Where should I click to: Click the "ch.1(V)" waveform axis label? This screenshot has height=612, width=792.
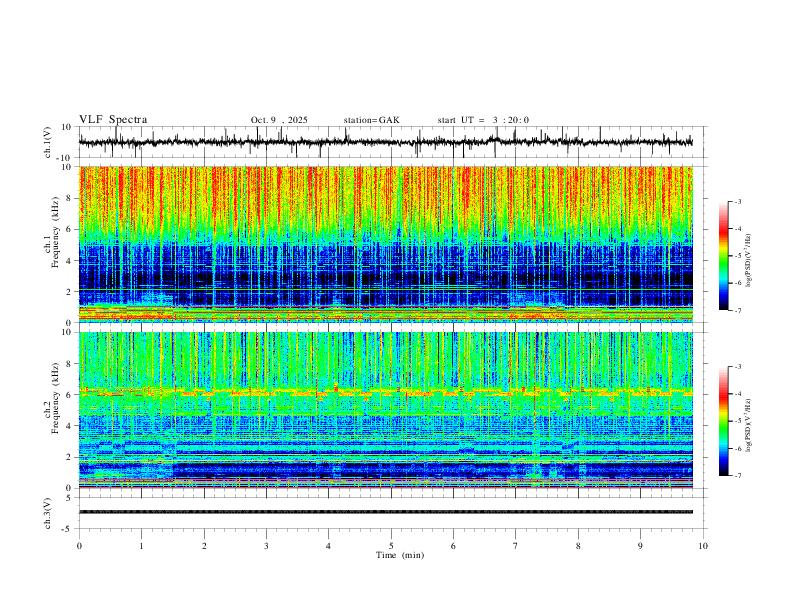tap(48, 142)
